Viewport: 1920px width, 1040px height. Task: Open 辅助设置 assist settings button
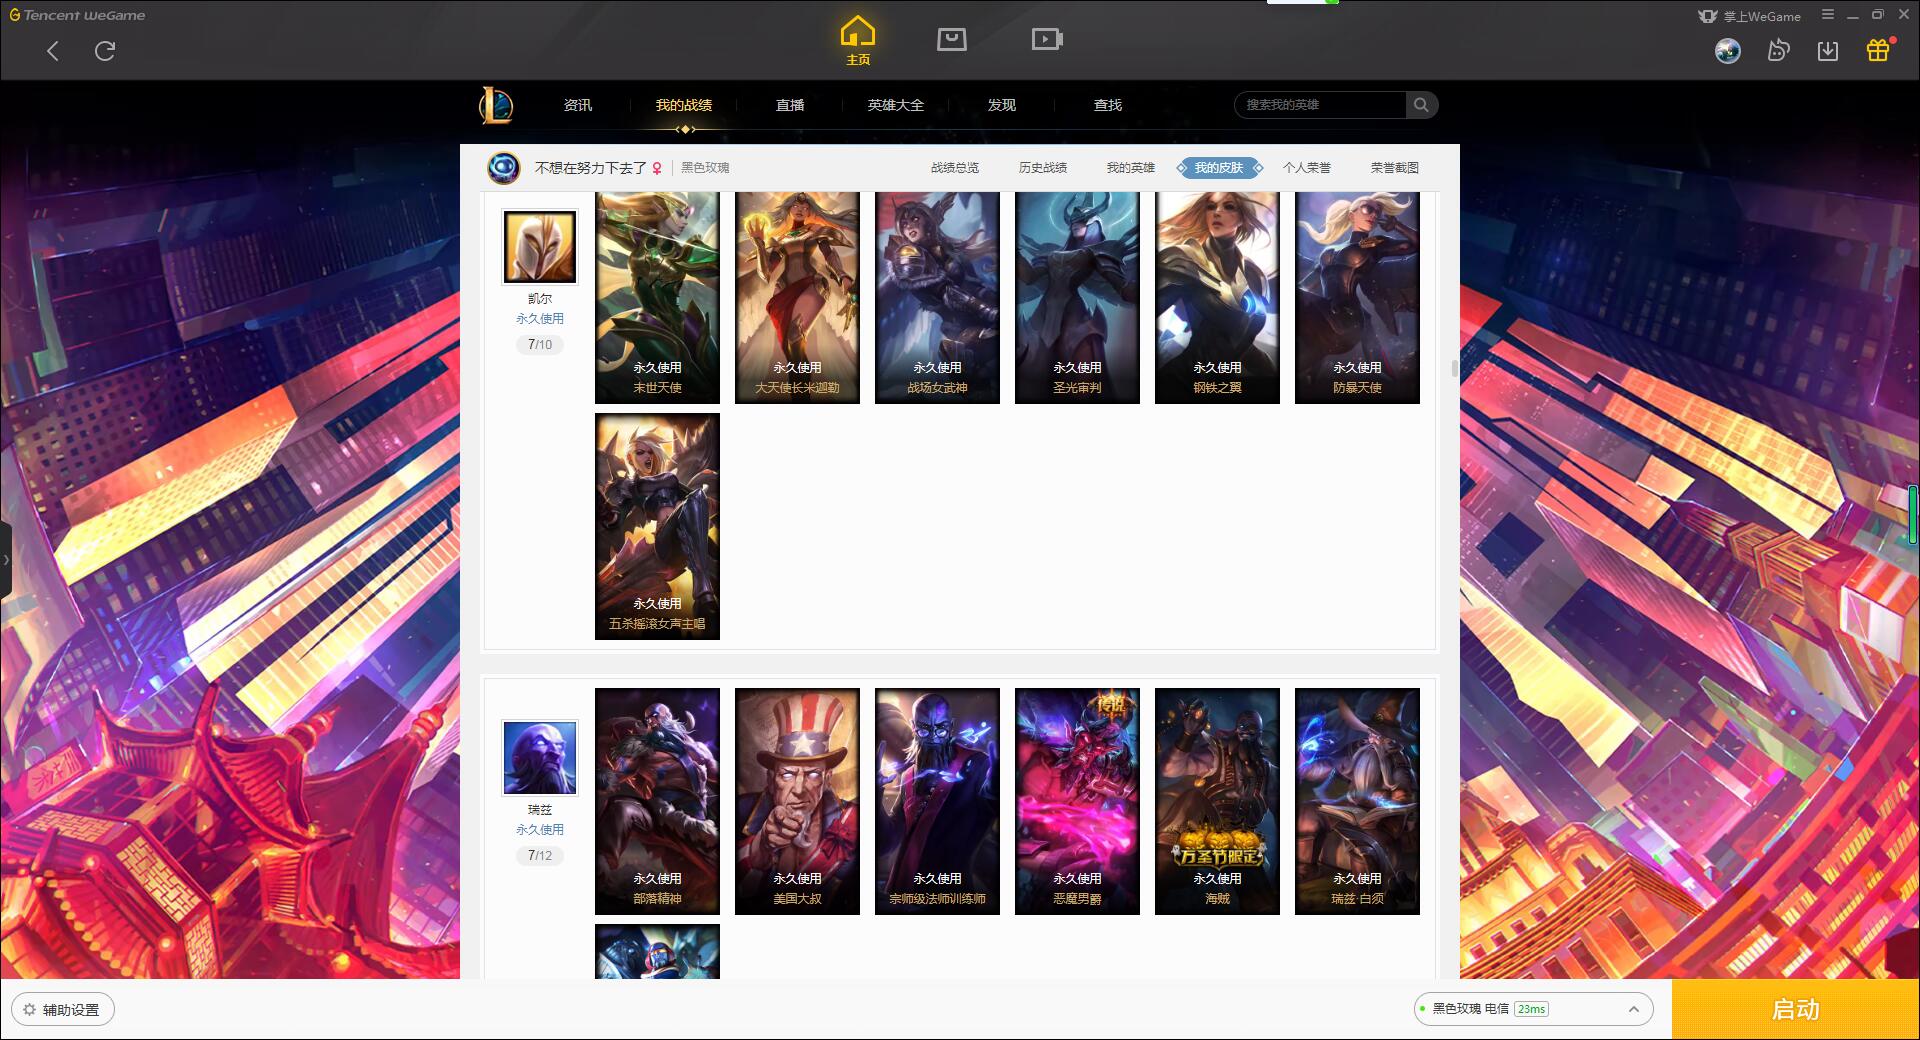tap(63, 1010)
